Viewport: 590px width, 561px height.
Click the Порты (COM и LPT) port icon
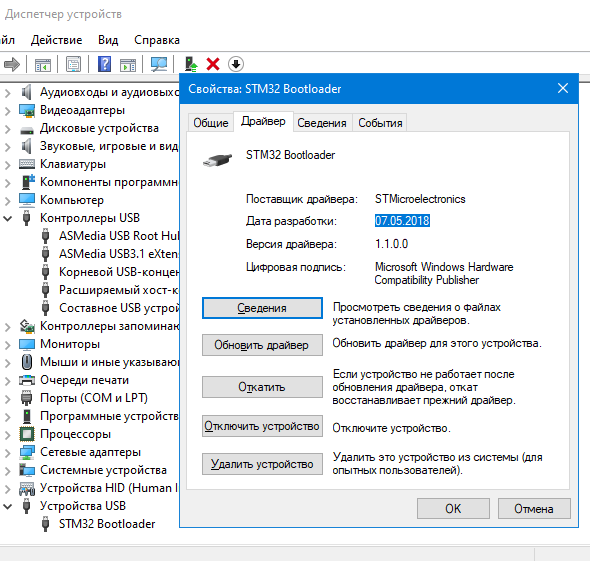[26, 398]
